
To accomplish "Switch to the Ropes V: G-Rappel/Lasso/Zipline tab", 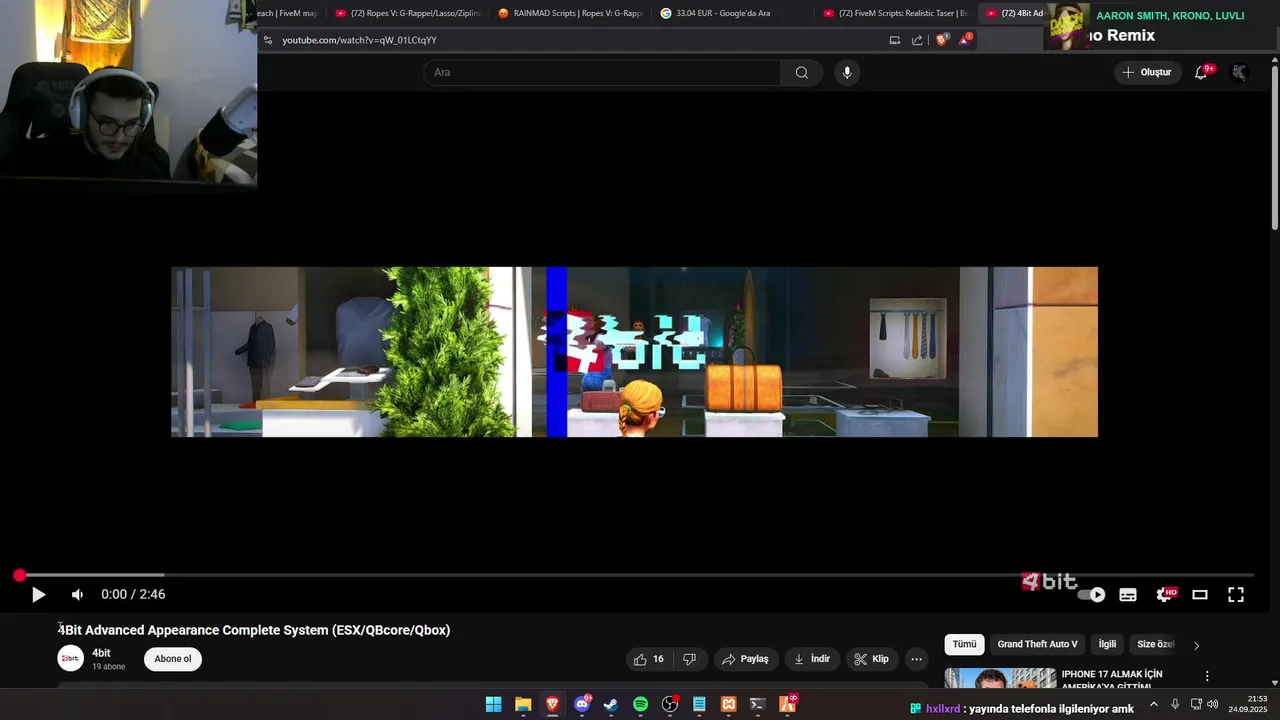I will click(x=408, y=13).
